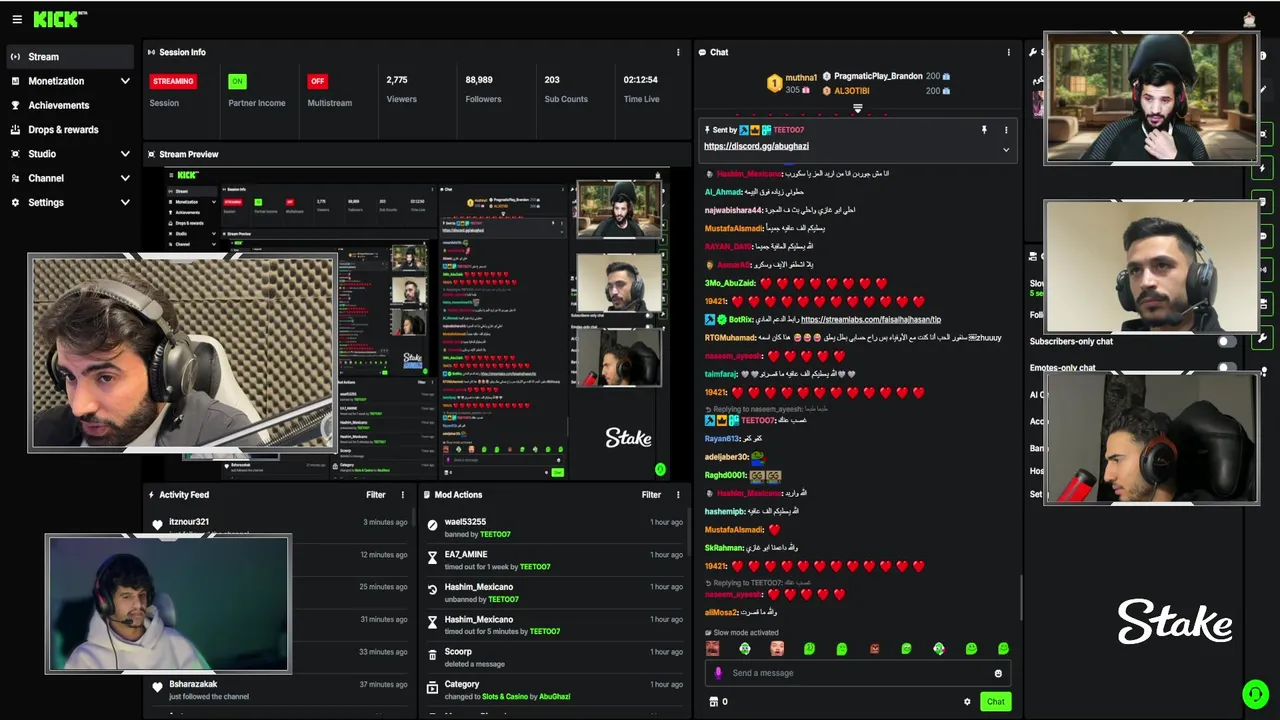Expand the Settings menu chevron

click(125, 202)
